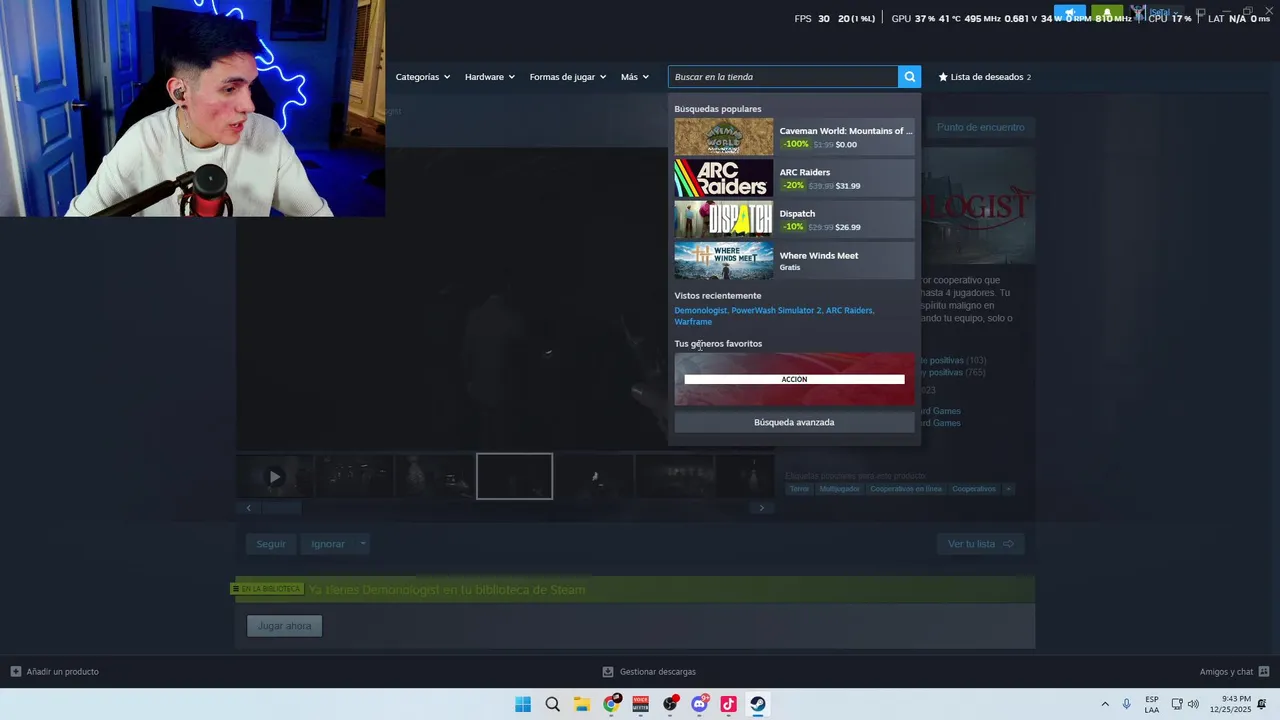The height and width of the screenshot is (720, 1280).
Task: Click the Añadir un producto plus icon
Action: click(x=16, y=672)
